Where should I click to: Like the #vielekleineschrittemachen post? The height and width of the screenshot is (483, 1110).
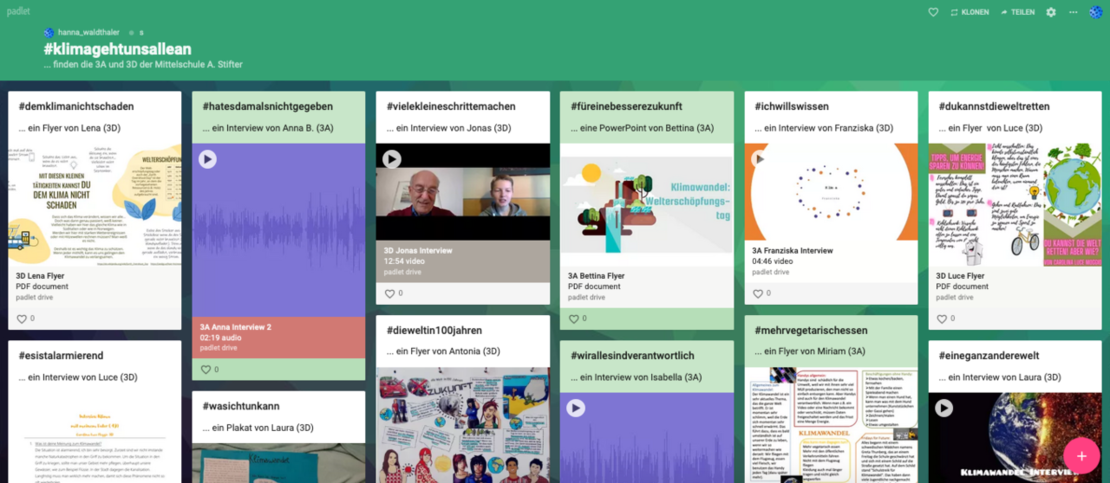coord(389,293)
